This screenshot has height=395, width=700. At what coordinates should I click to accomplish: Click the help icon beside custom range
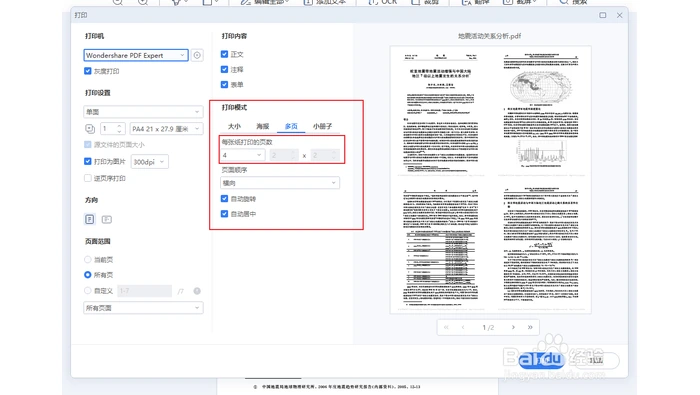[x=197, y=291]
